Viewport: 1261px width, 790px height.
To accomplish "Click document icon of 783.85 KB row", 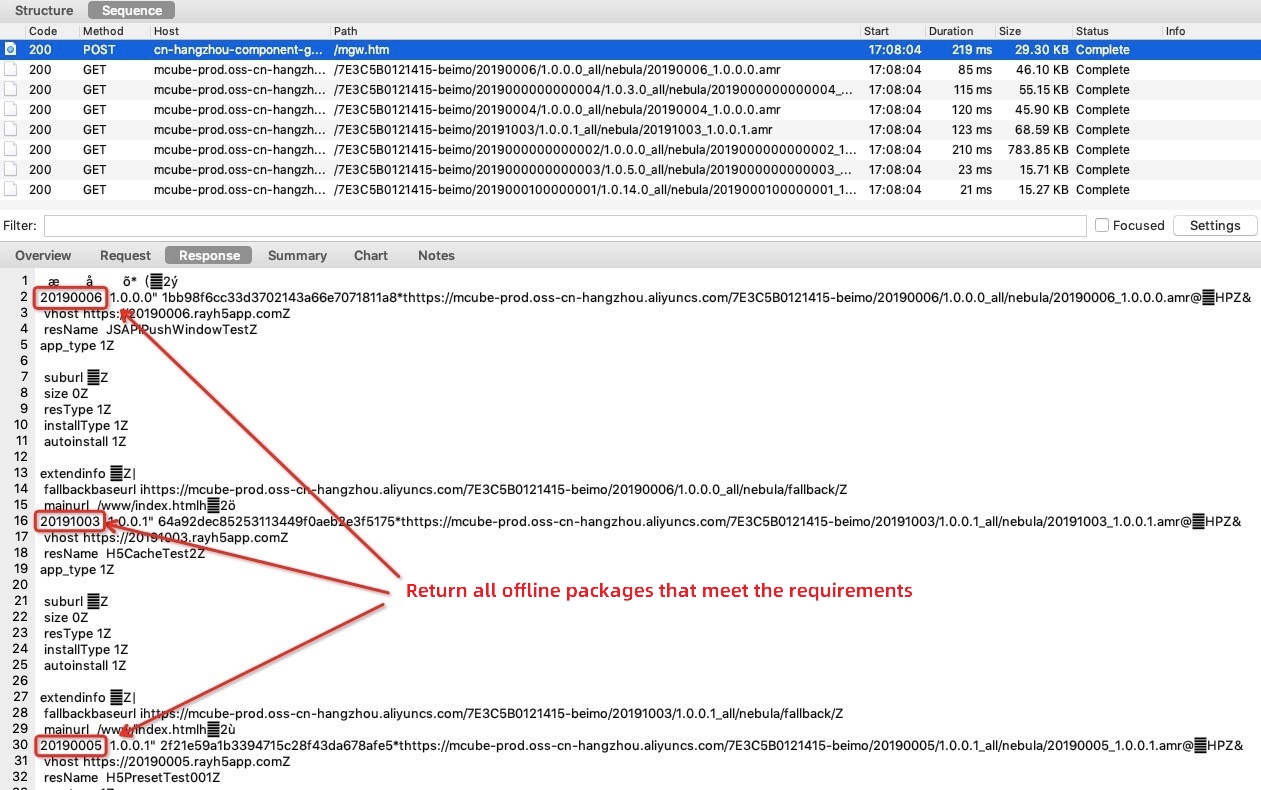I will (x=10, y=150).
